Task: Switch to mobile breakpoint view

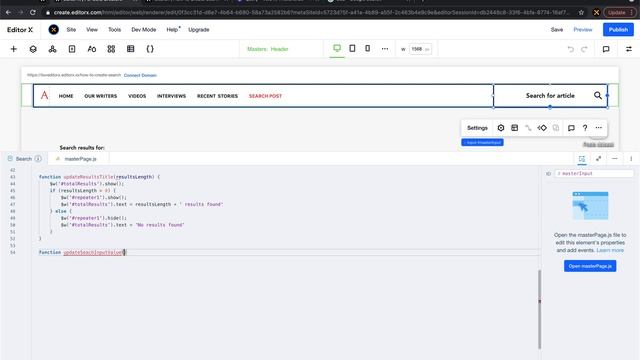Action: click(x=367, y=49)
